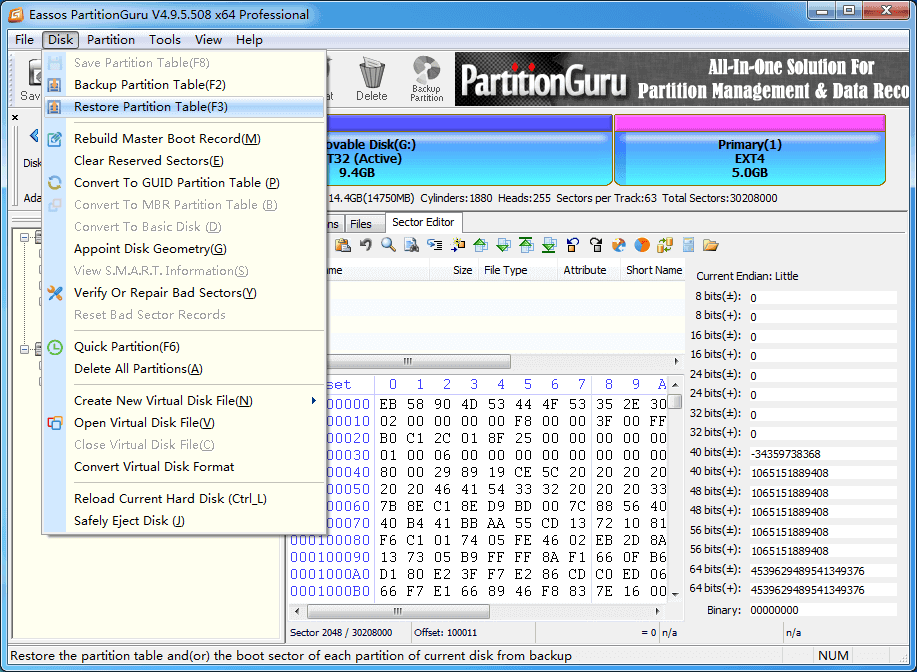Click the magnifier Find icon
The image size is (917, 672).
[388, 245]
